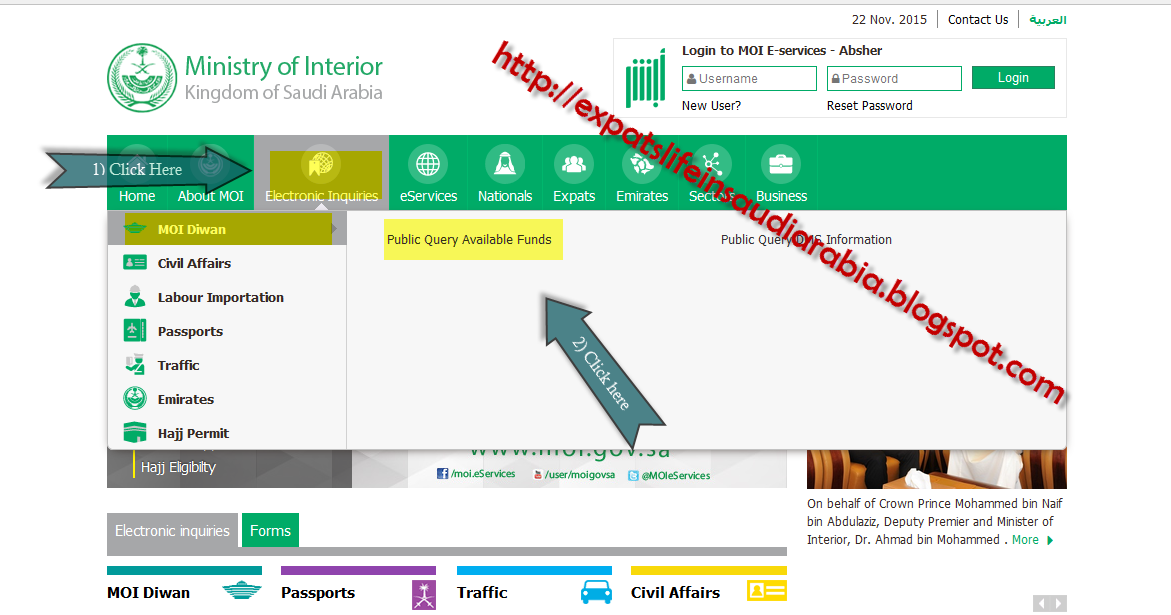Viewport: 1171px width, 615px height.
Task: Click the purple Passports palm icon at bottom
Action: (423, 595)
